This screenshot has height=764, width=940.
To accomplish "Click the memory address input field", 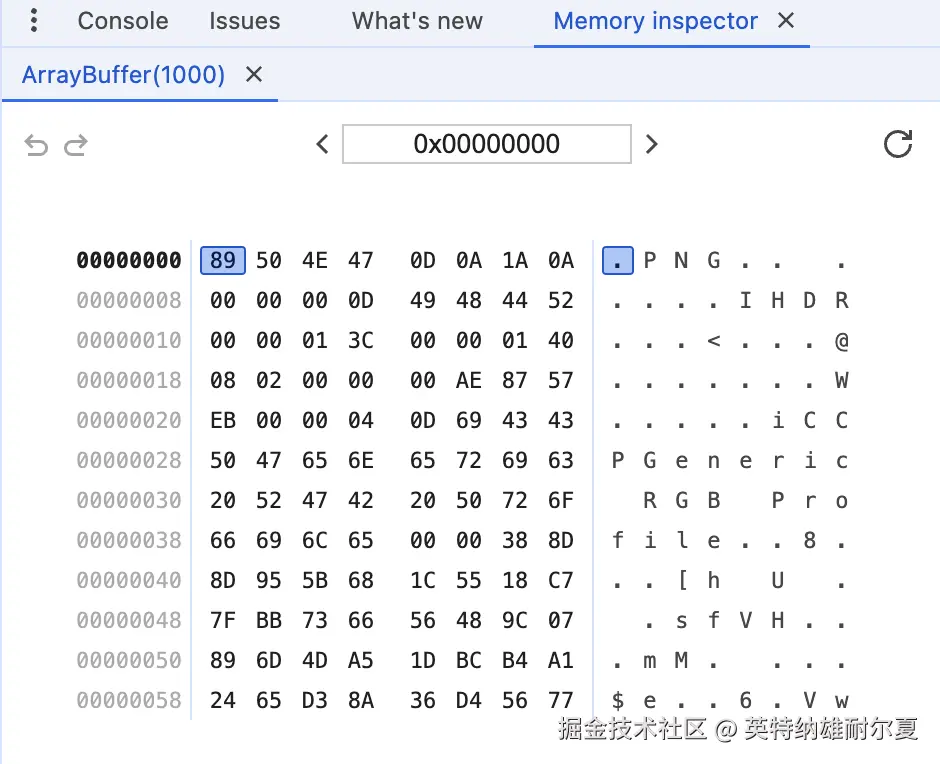I will 487,144.
